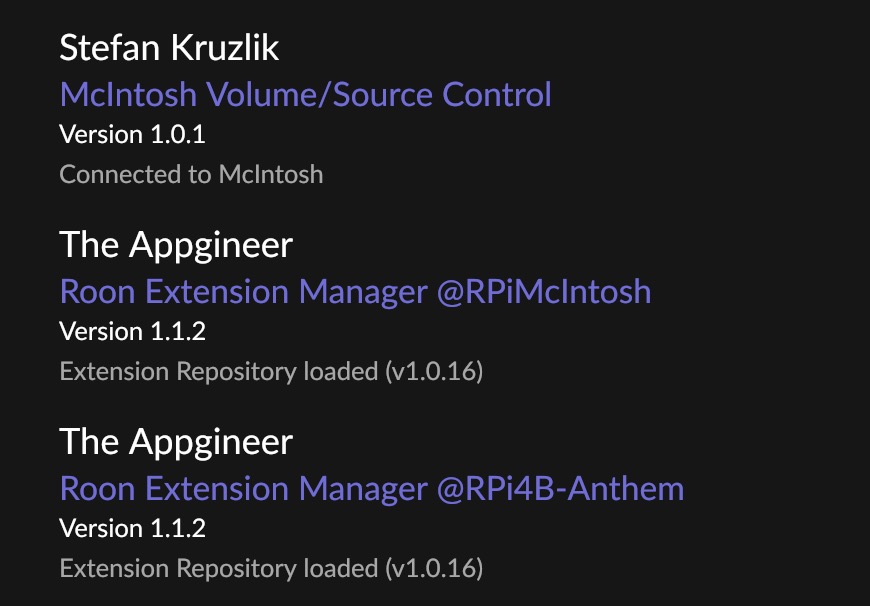Open the McIntosh Volume/Source Control extension link
Image resolution: width=870 pixels, height=606 pixels.
click(x=305, y=94)
